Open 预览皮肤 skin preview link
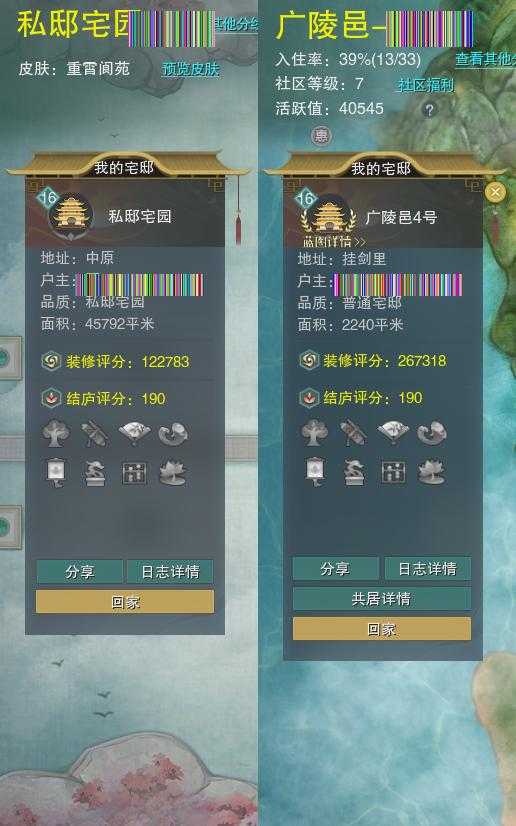 point(191,69)
